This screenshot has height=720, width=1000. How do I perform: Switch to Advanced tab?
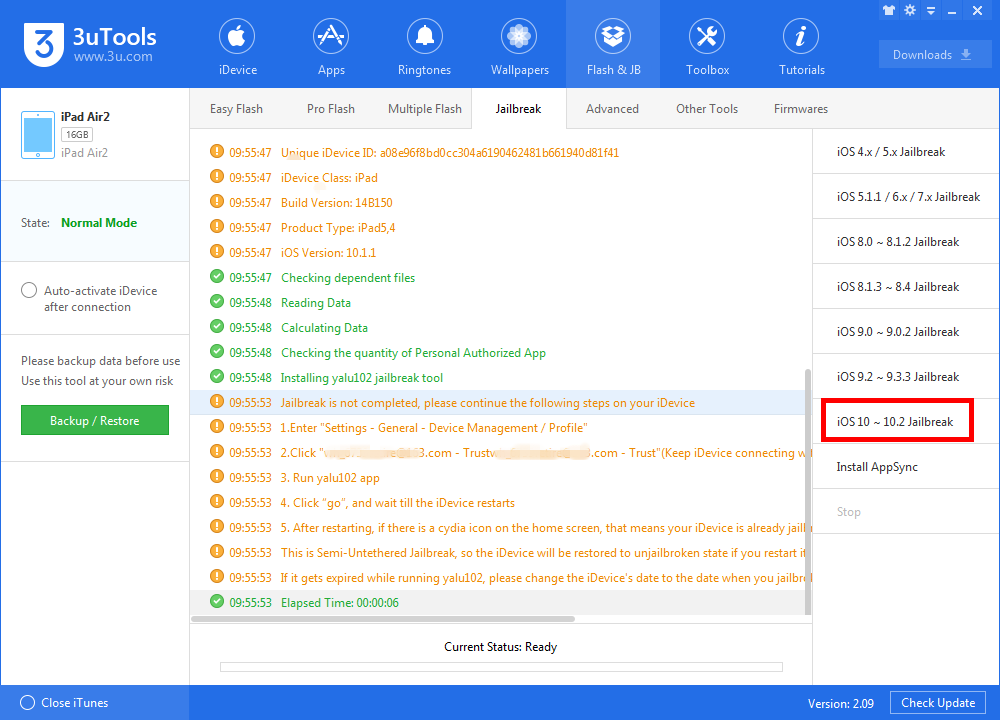612,109
